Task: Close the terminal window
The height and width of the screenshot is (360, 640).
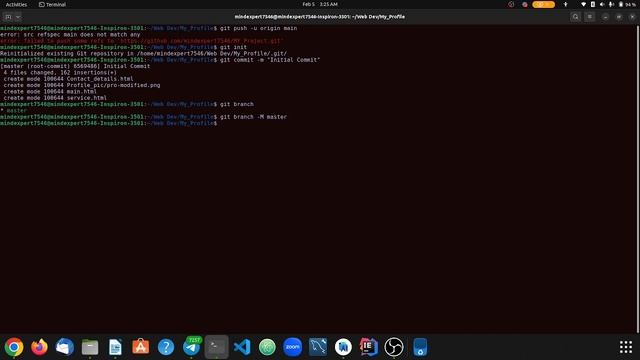Action: [632, 17]
